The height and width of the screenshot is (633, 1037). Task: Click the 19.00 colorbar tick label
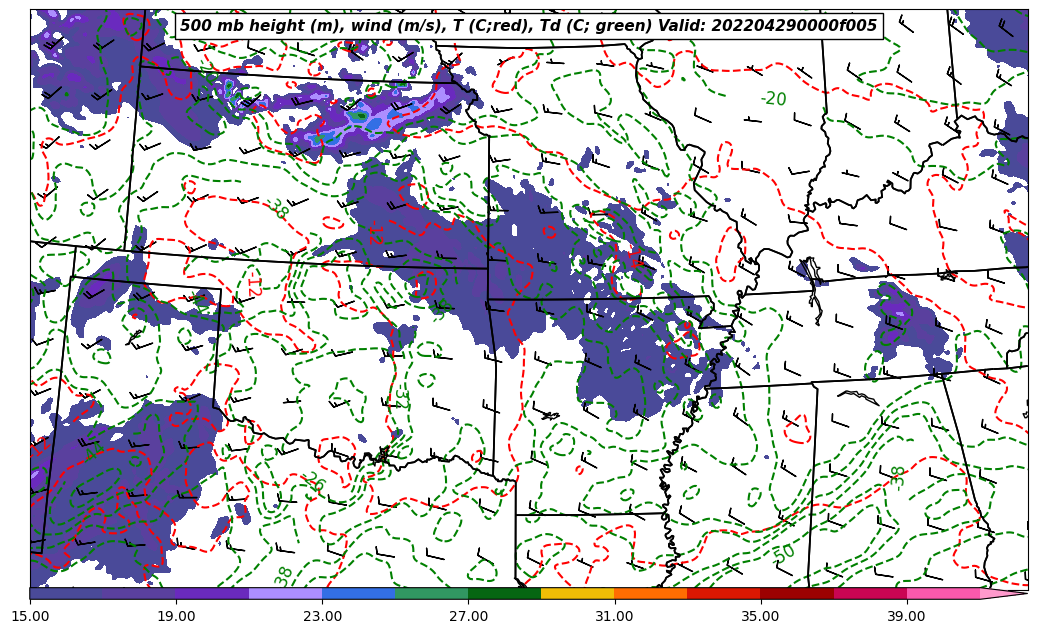(176, 616)
